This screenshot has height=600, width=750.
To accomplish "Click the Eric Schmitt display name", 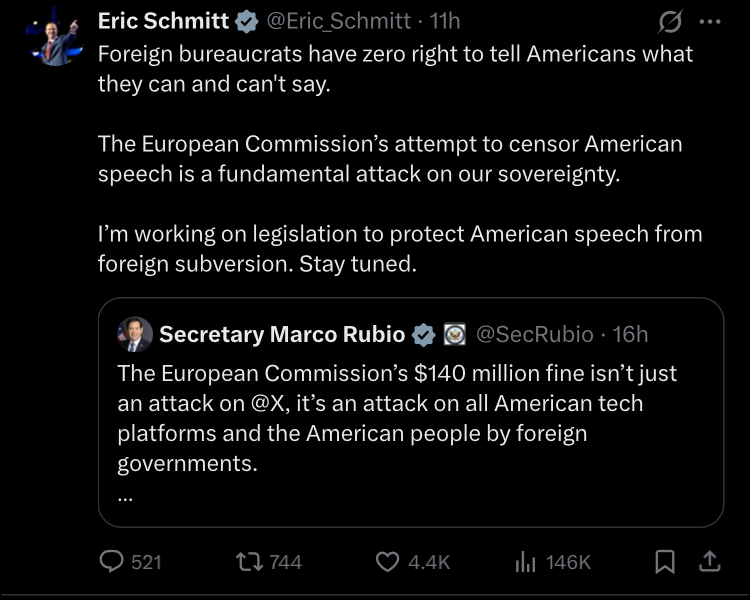I will tap(163, 20).
